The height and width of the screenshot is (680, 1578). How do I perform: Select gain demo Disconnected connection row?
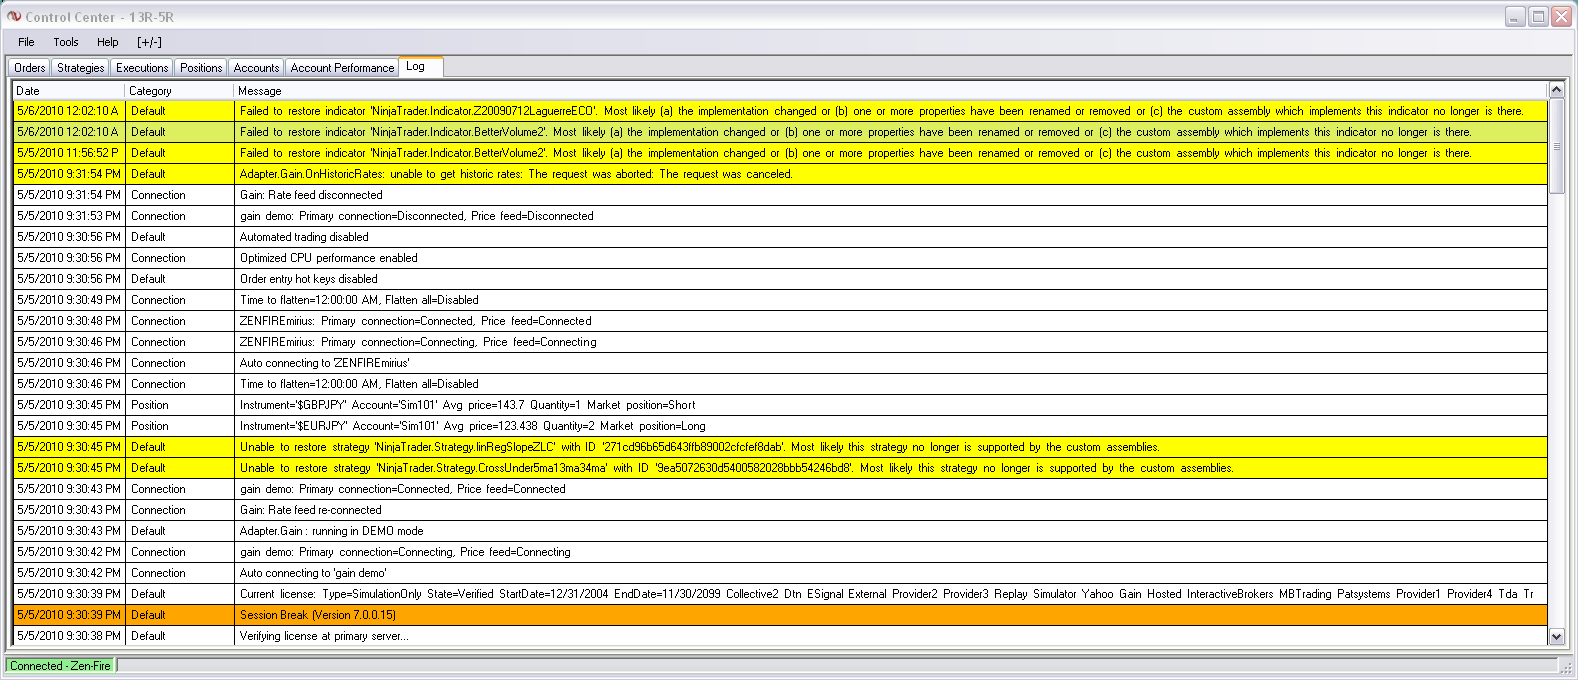[780, 216]
